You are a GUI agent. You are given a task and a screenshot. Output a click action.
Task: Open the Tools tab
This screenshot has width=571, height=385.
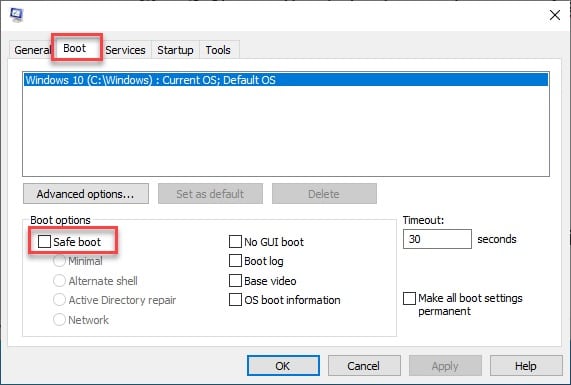click(x=218, y=50)
